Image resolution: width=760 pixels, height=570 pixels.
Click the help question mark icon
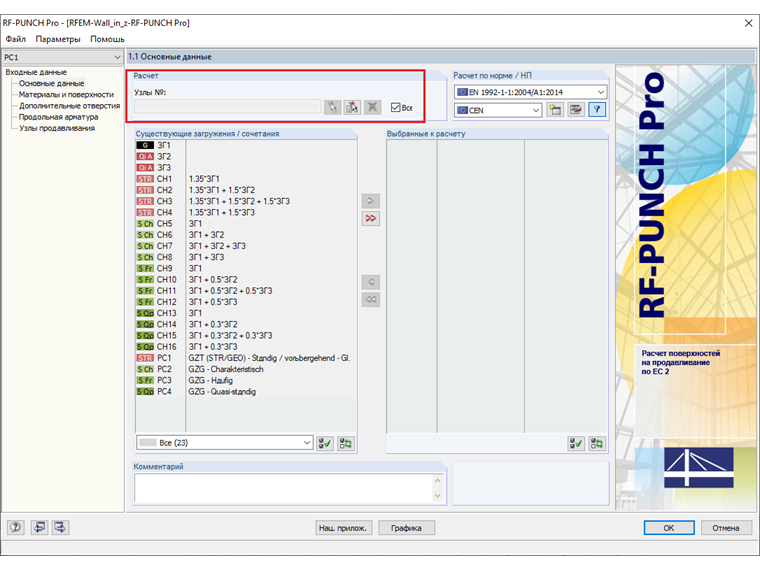point(16,527)
